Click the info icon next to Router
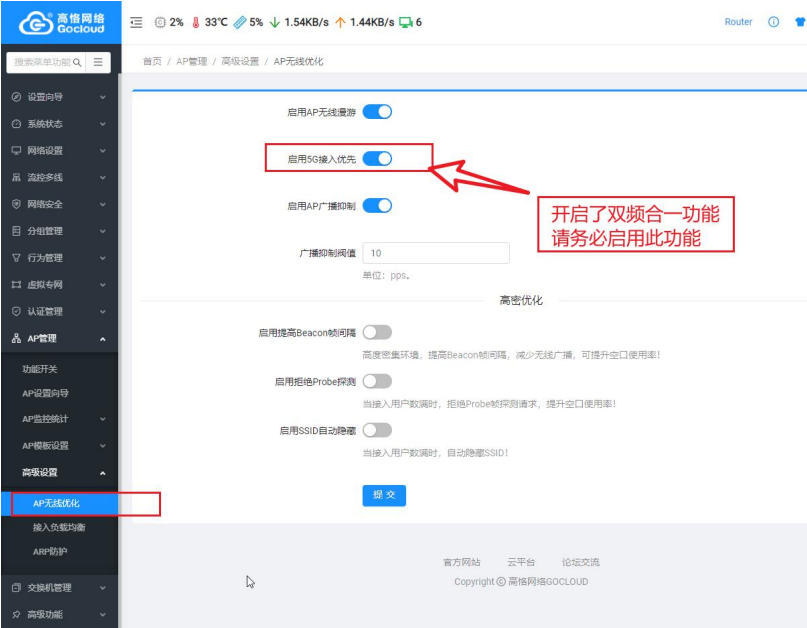The width and height of the screenshot is (807, 628). 772,20
